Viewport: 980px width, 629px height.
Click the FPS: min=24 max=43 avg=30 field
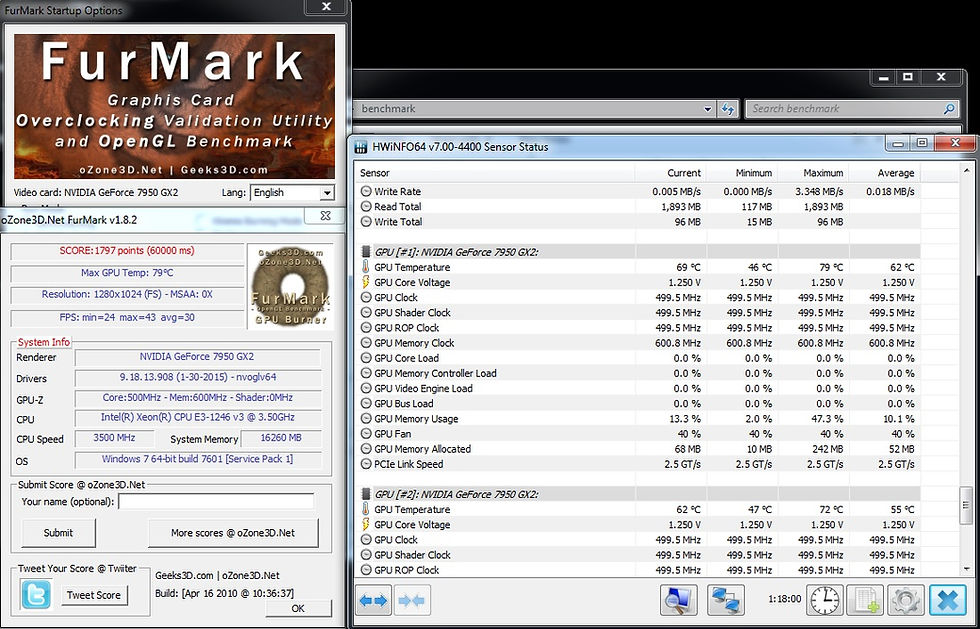[127, 318]
